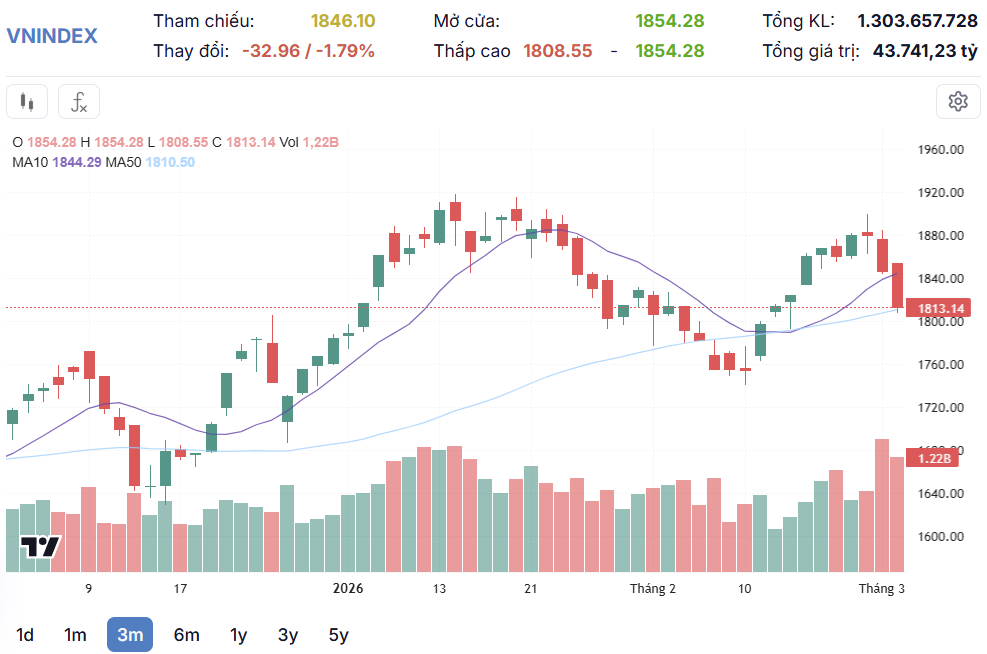The width and height of the screenshot is (987, 654).
Task: Click the VNINDEX ticker title
Action: 52,36
